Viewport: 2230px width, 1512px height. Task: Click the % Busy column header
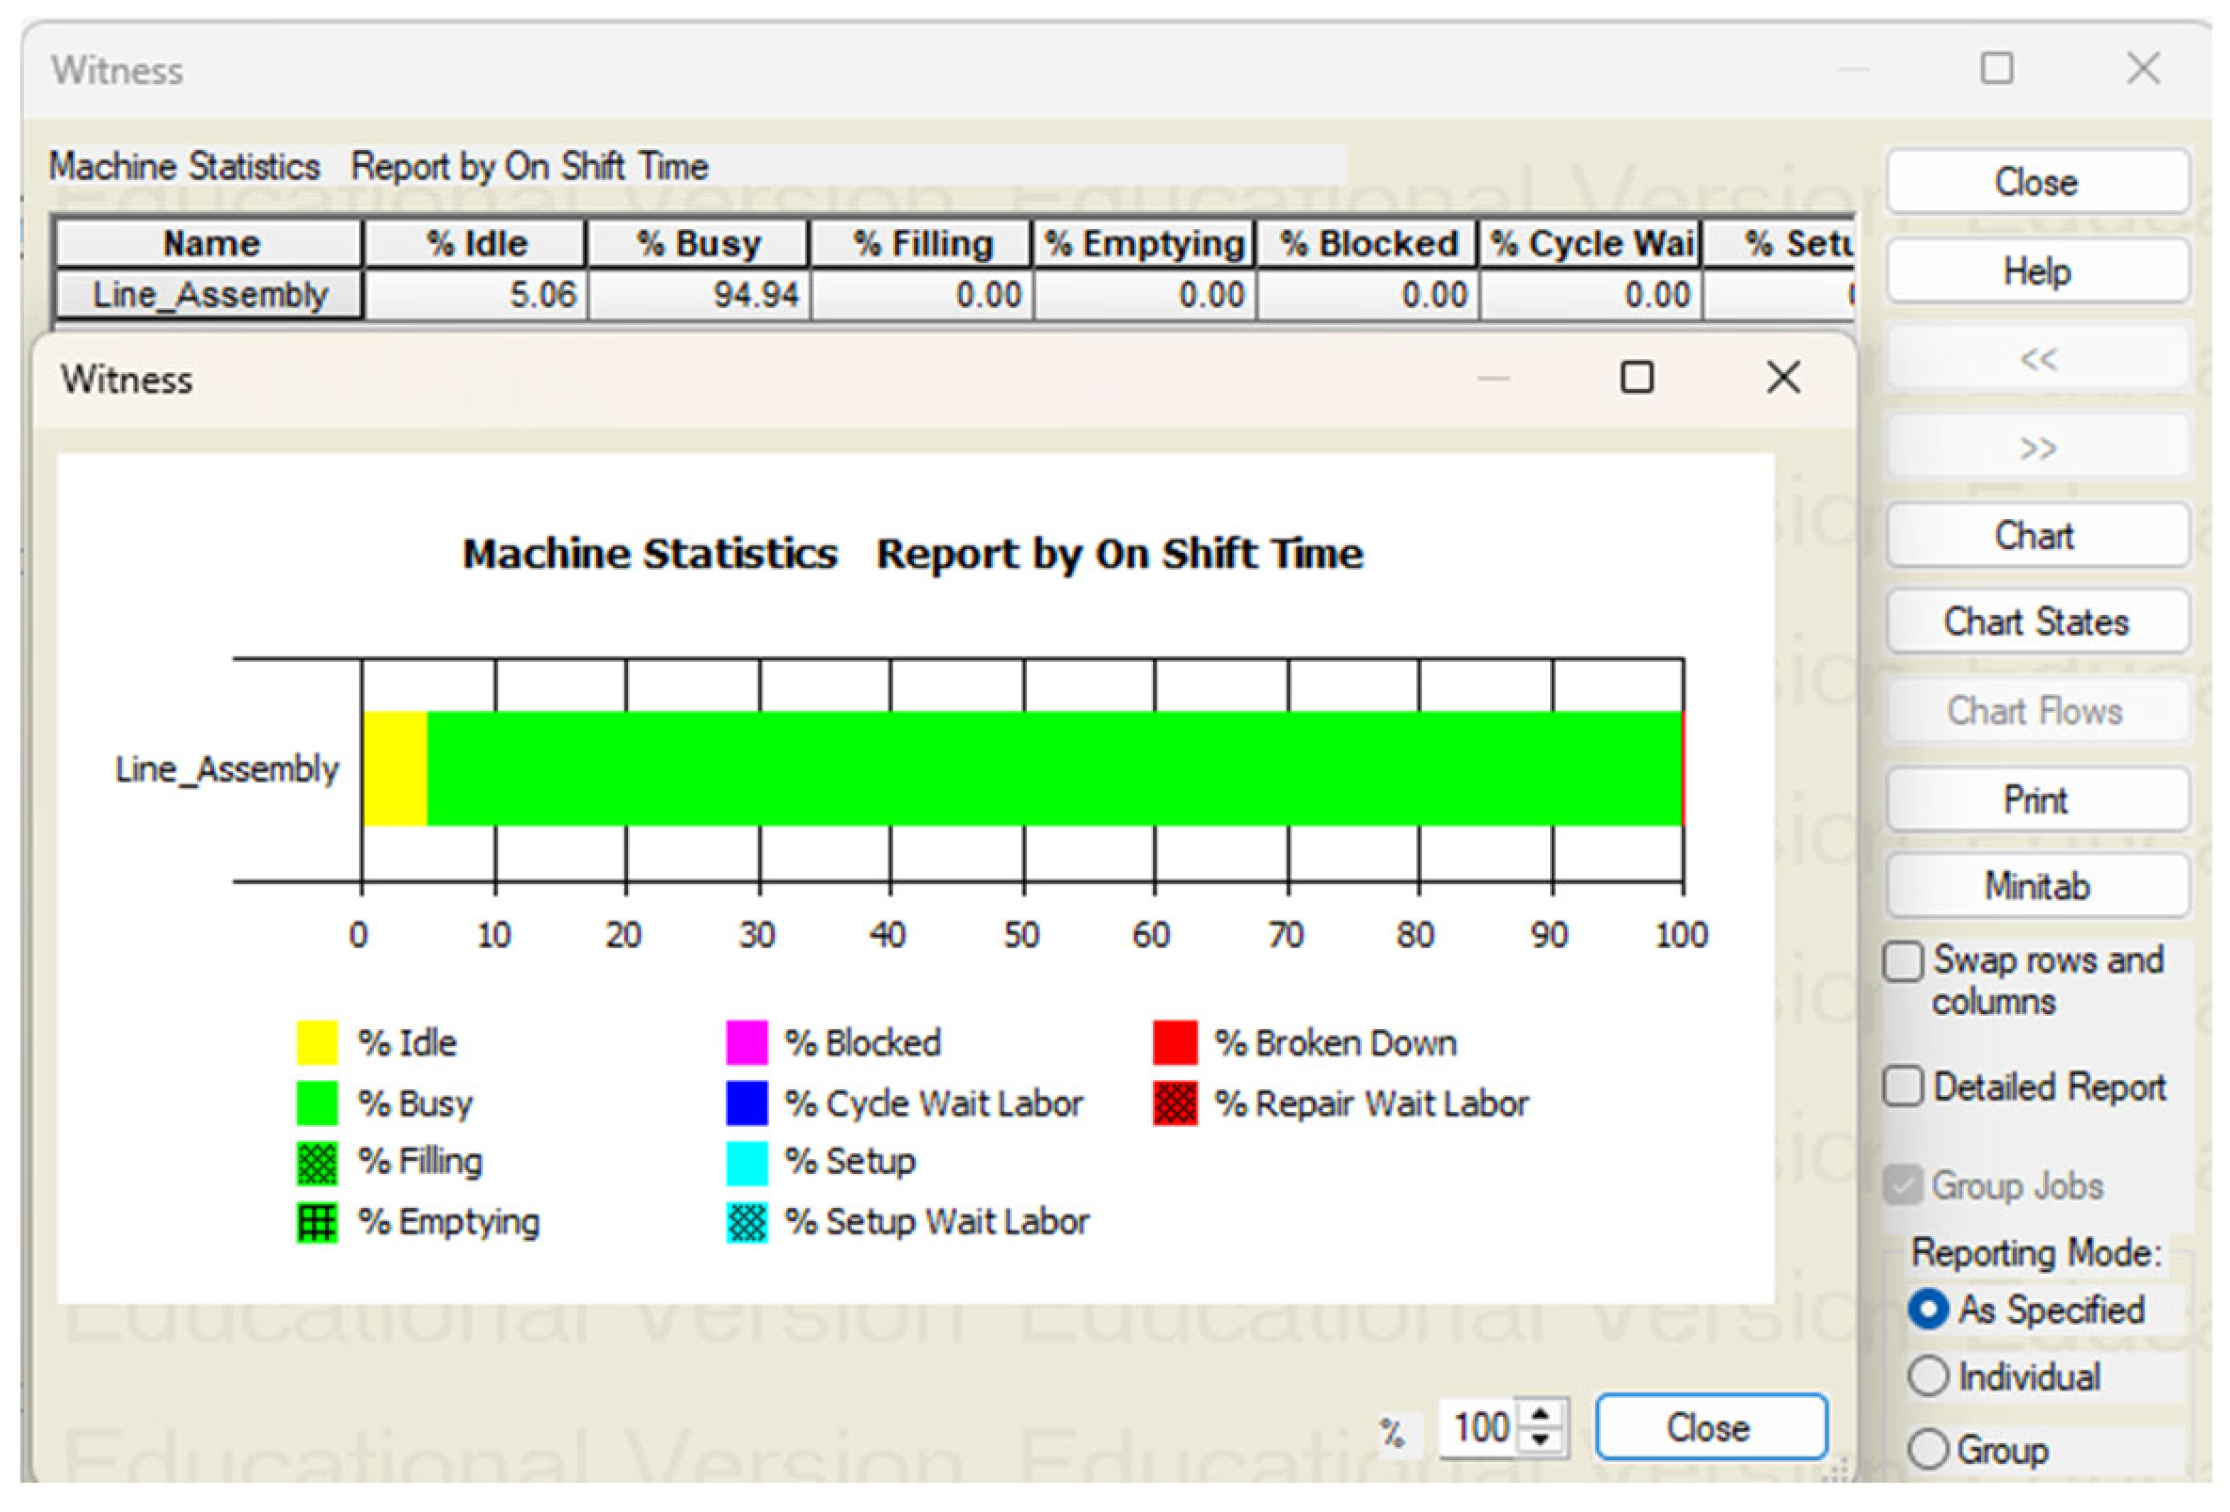tap(698, 243)
